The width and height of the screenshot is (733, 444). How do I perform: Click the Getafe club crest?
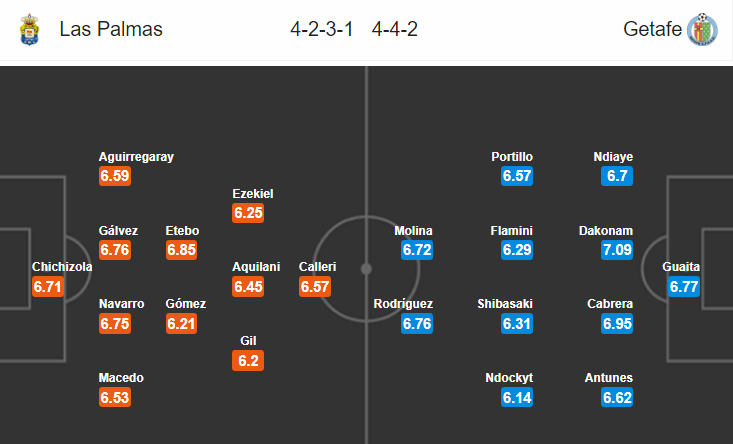tap(702, 29)
